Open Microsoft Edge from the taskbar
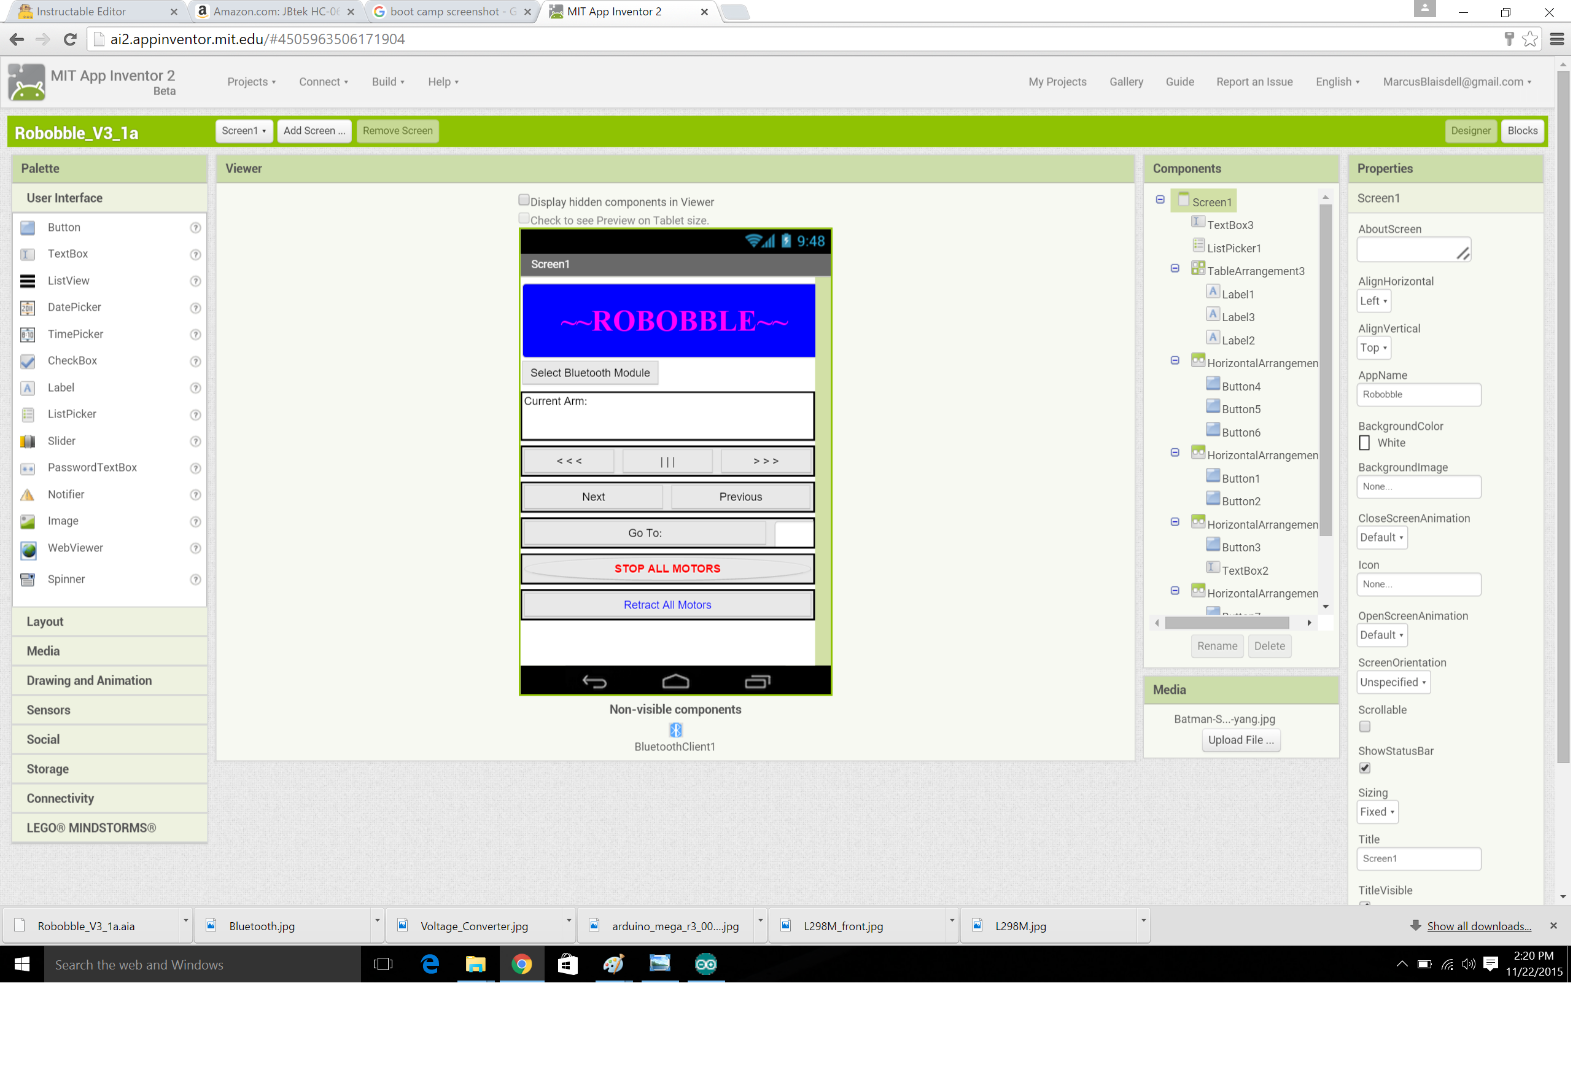1571x1080 pixels. click(430, 964)
